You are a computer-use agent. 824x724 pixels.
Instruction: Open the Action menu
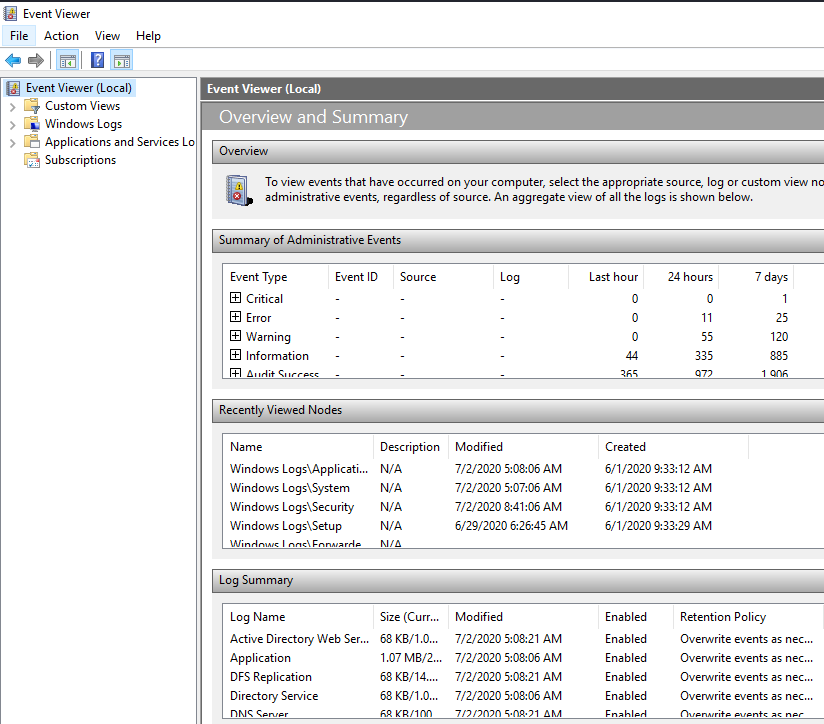point(61,36)
